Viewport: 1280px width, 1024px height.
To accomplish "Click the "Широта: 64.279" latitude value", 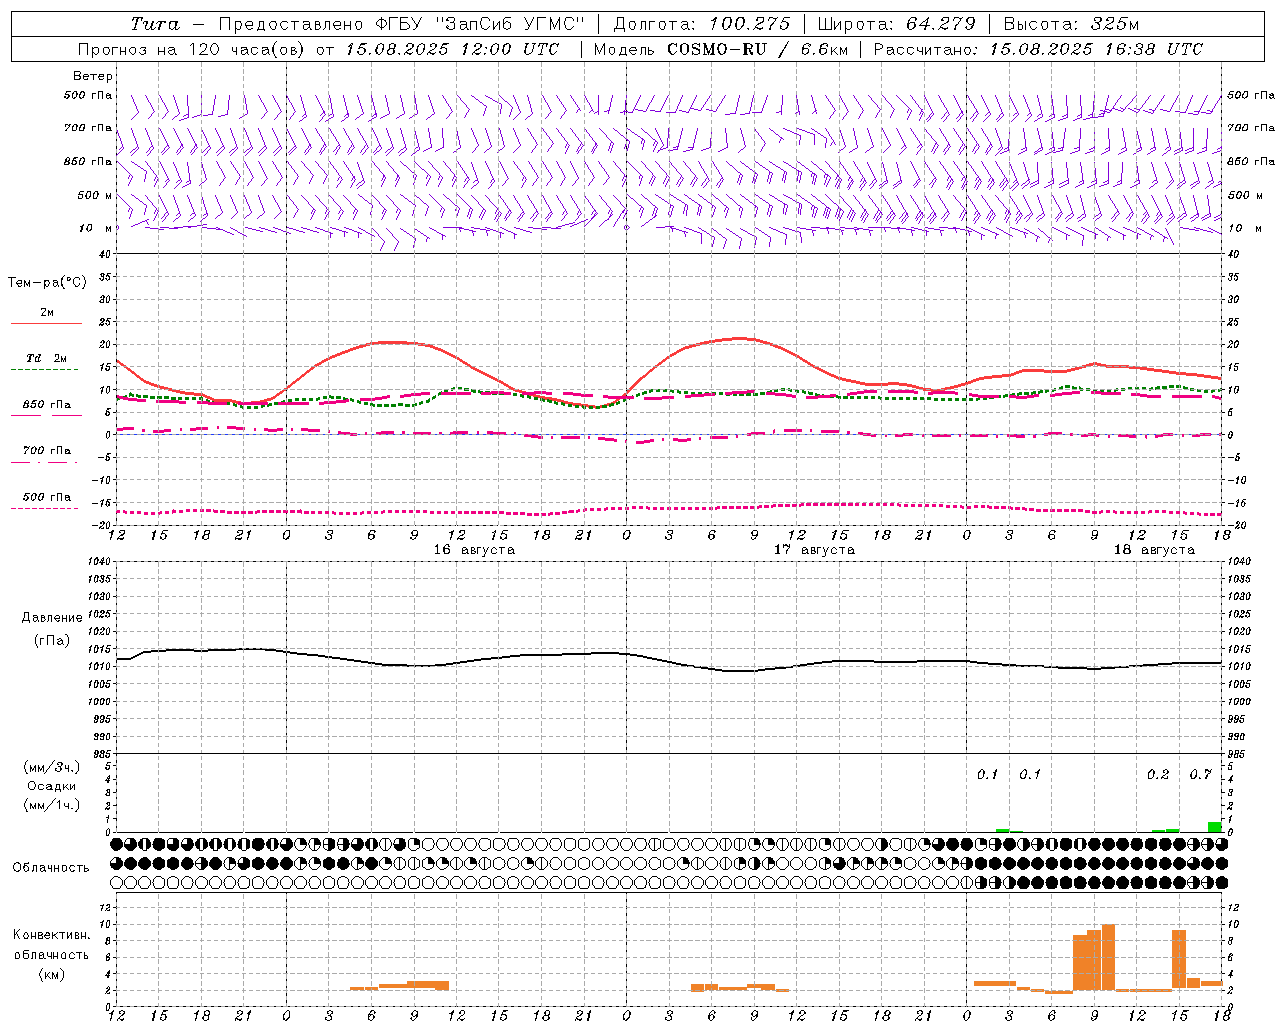I will 896,24.
